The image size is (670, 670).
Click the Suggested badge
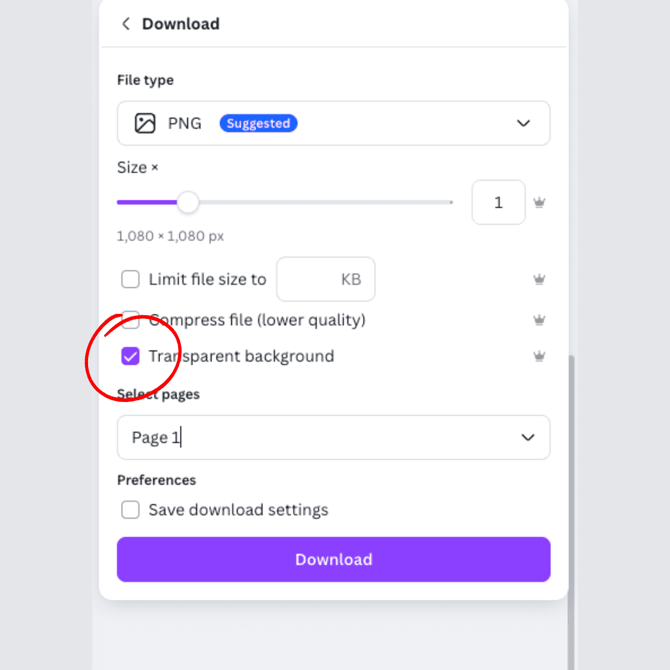(x=258, y=123)
